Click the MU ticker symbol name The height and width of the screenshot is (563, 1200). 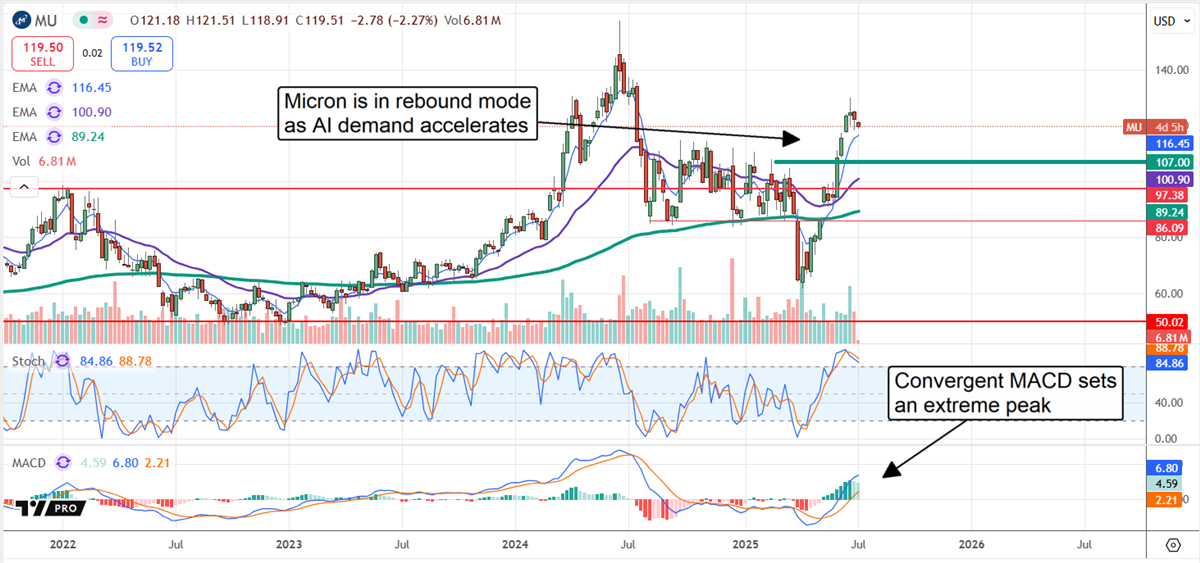(x=46, y=20)
